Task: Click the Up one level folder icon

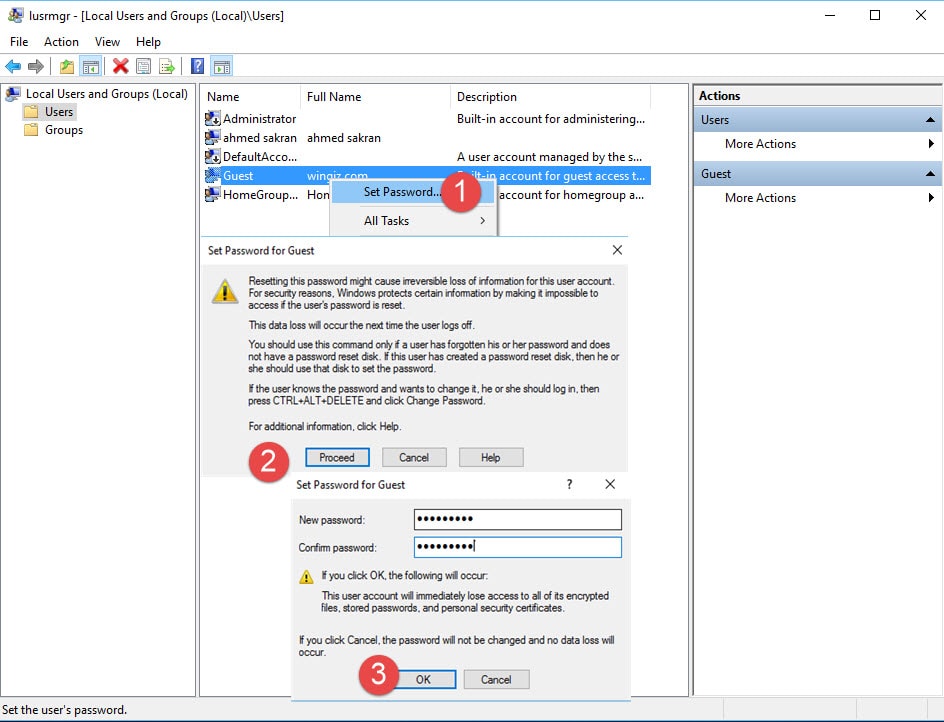Action: pos(67,67)
